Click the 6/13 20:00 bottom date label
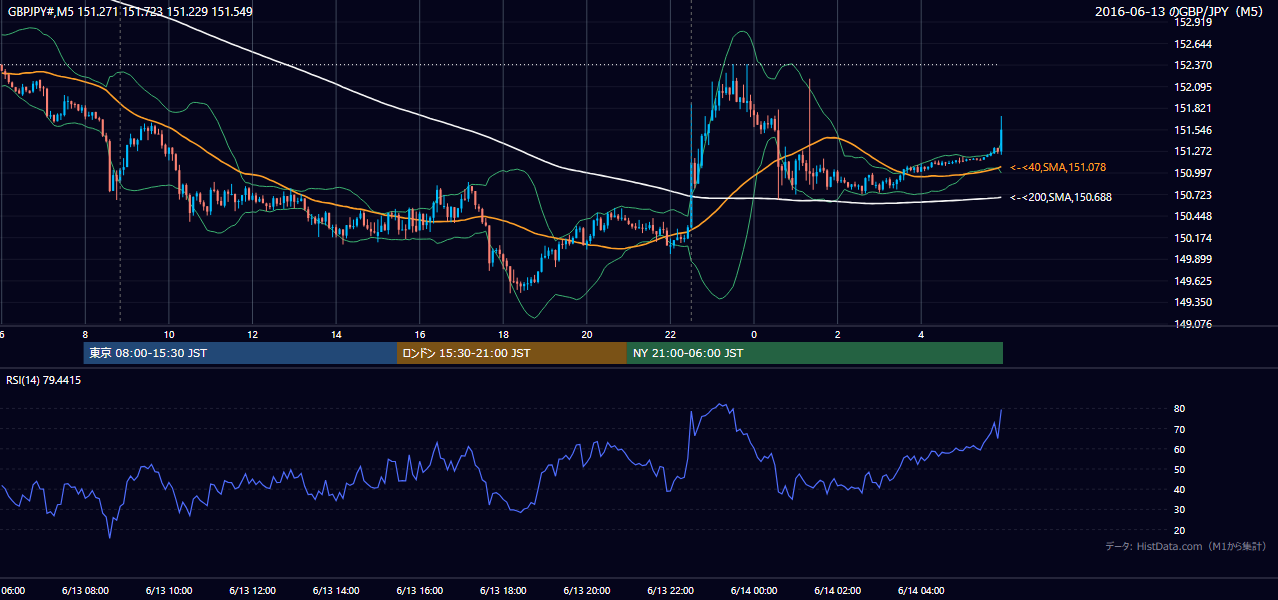 (587, 590)
